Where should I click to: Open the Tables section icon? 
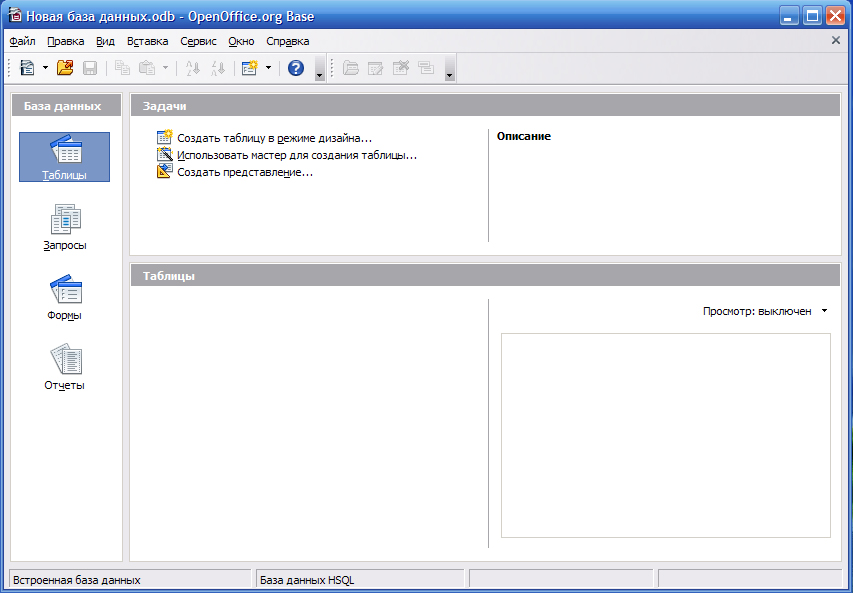(64, 152)
